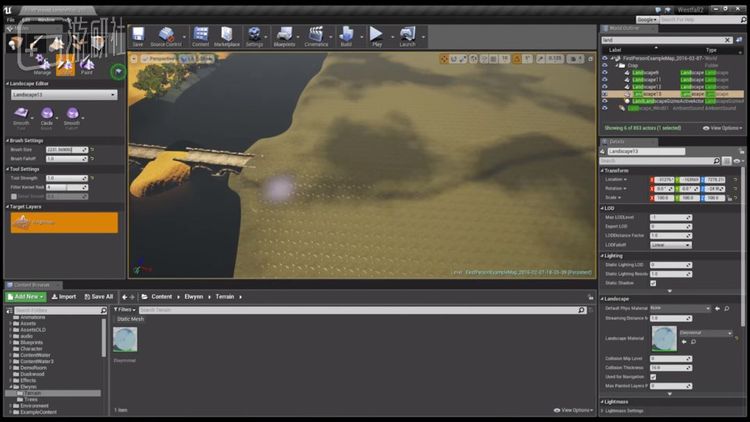Open the Landscape13 dropdown in Landscape Editor
This screenshot has width=750, height=422.
pos(63,95)
